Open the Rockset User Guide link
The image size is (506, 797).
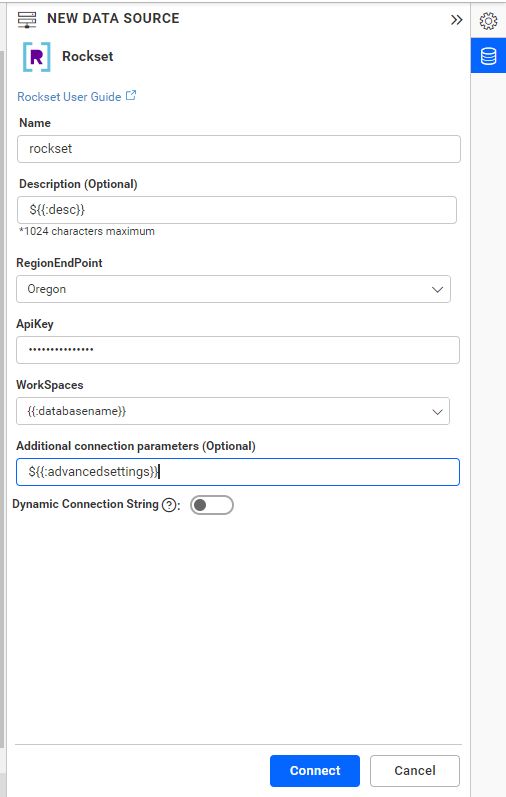69,97
